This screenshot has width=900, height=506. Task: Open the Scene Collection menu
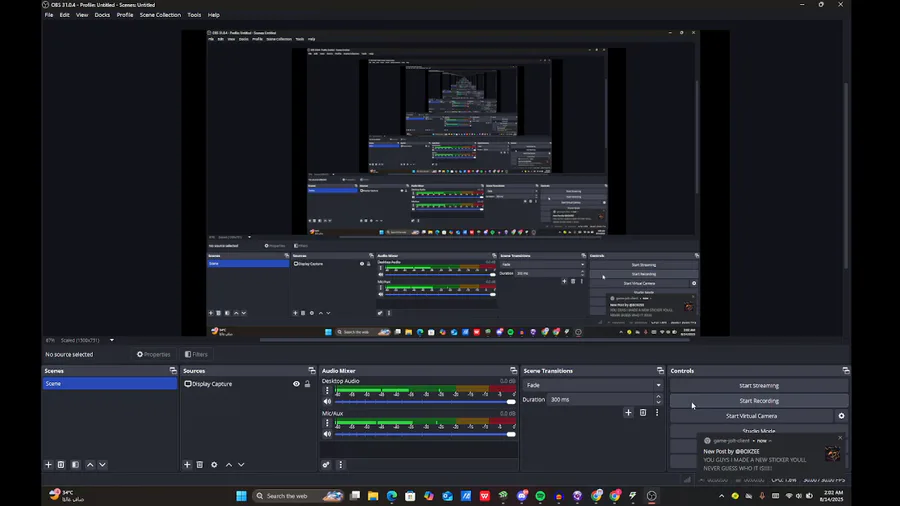point(160,15)
